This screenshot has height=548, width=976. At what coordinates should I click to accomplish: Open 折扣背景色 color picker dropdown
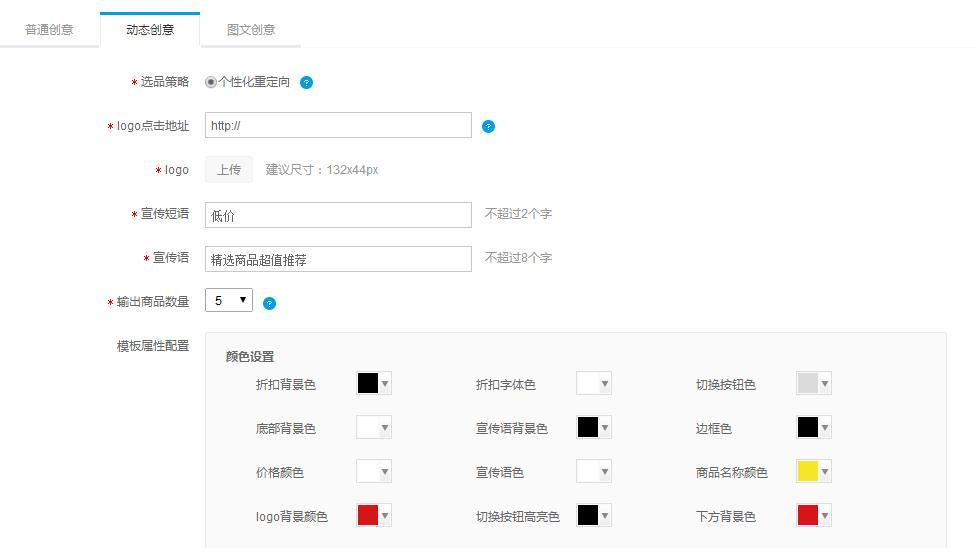385,384
